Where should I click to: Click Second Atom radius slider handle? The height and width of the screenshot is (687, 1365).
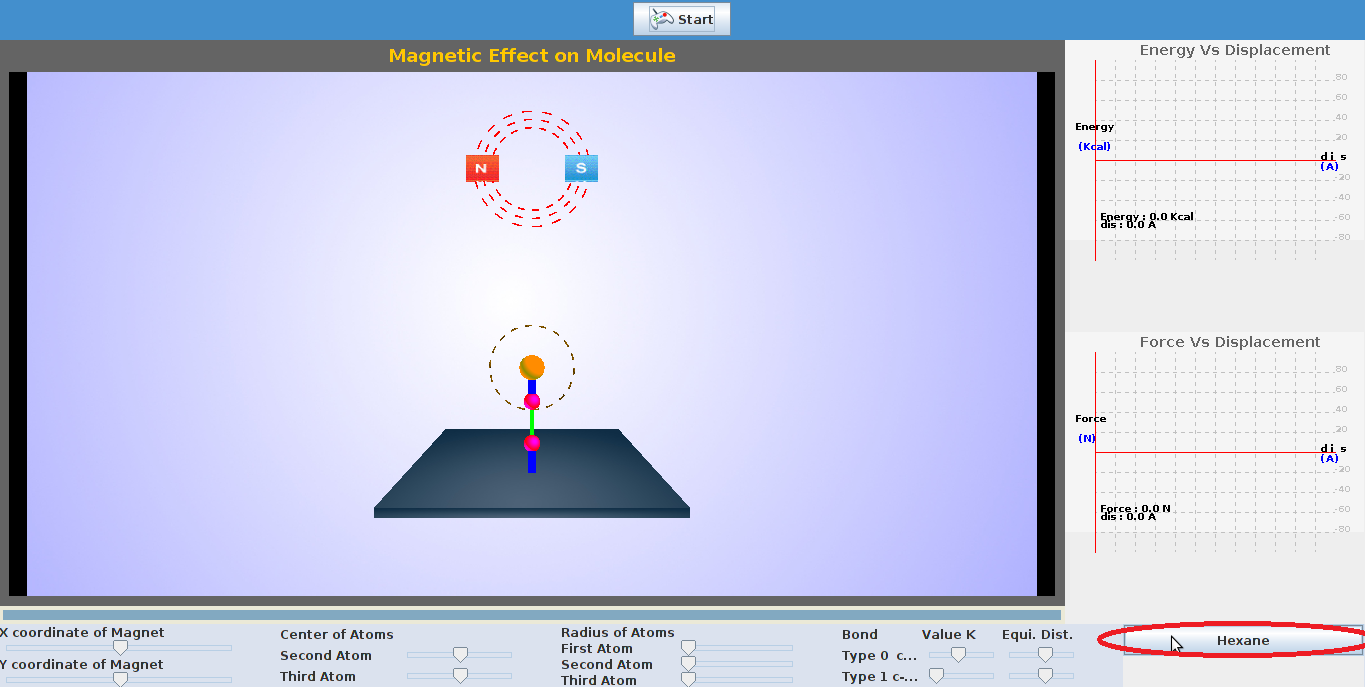point(688,664)
